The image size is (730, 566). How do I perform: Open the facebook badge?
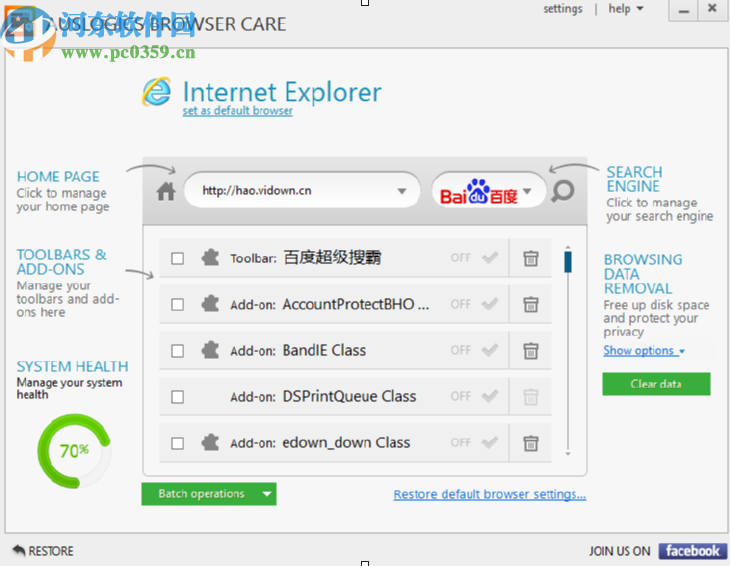pyautogui.click(x=692, y=551)
